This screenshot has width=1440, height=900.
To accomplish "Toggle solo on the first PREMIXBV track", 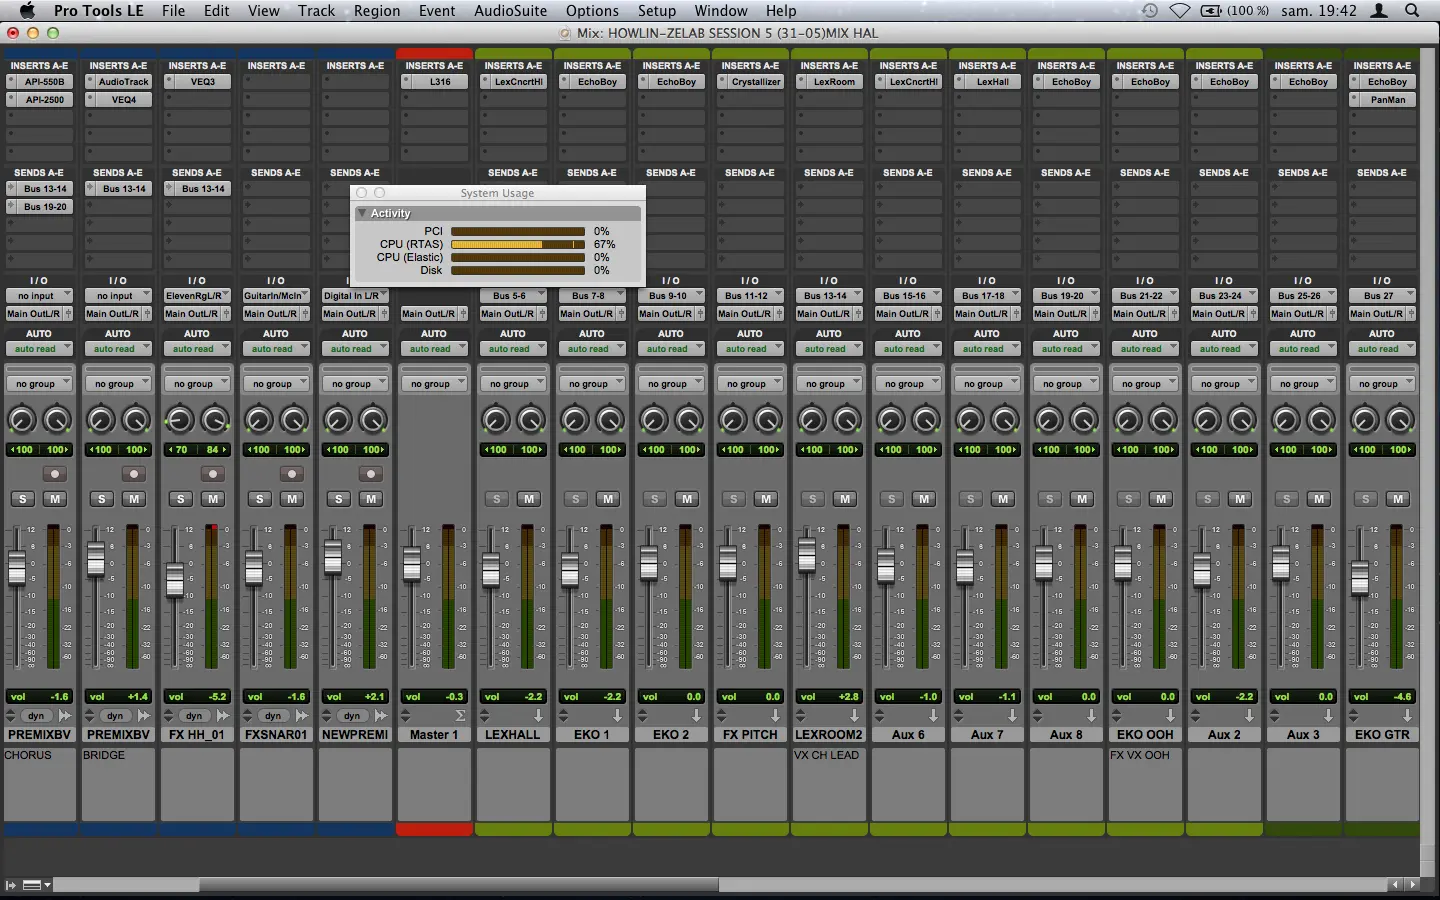I will 22,499.
